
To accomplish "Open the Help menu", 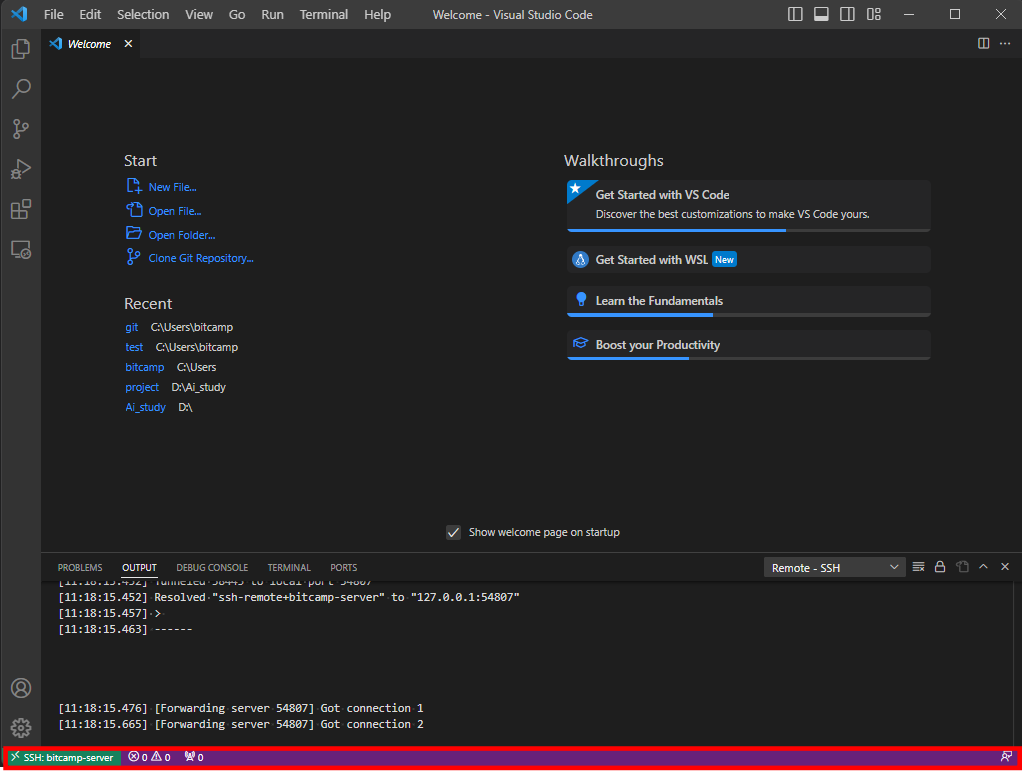I will click(377, 14).
